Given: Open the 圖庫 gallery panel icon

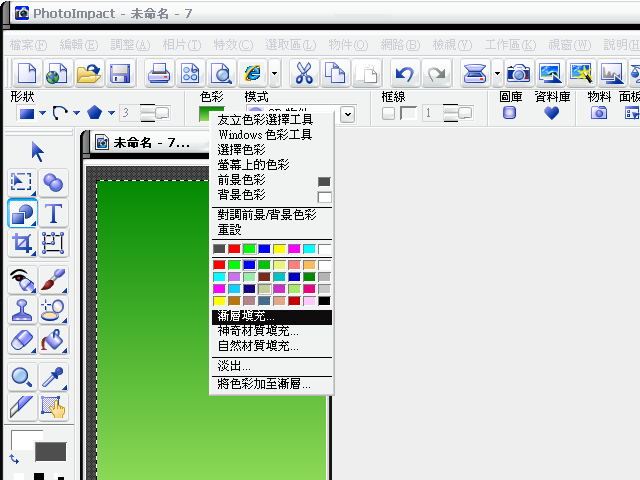Looking at the screenshot, I should 509,113.
